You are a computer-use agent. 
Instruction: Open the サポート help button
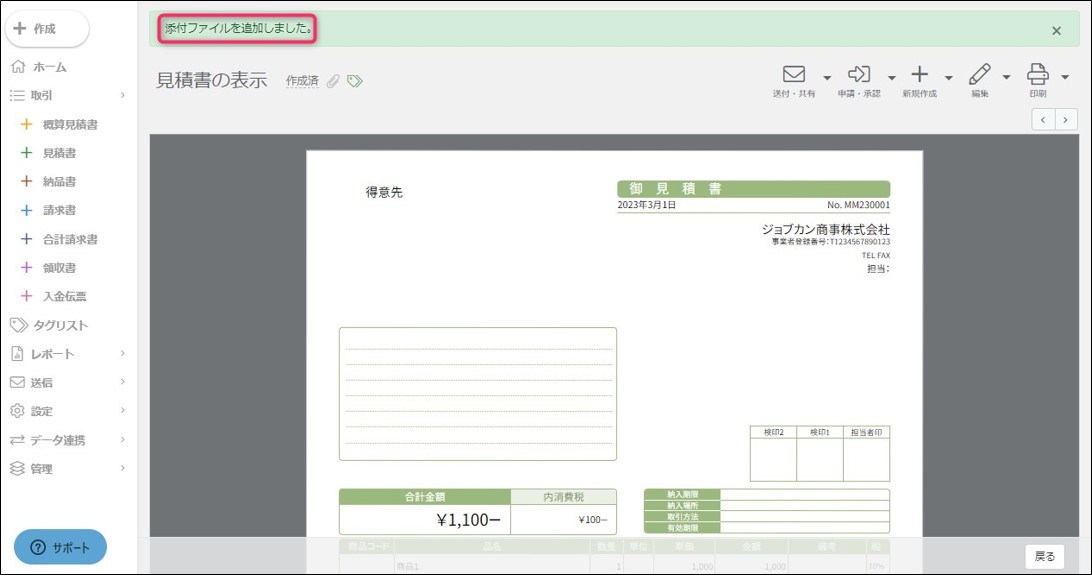click(61, 547)
